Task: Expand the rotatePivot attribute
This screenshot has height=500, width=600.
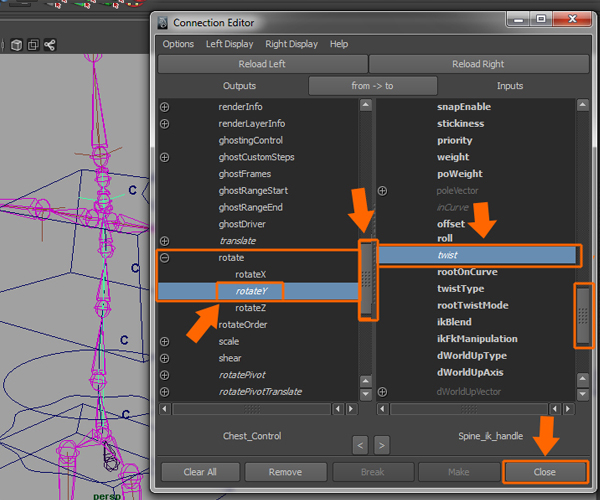Action: pos(165,375)
